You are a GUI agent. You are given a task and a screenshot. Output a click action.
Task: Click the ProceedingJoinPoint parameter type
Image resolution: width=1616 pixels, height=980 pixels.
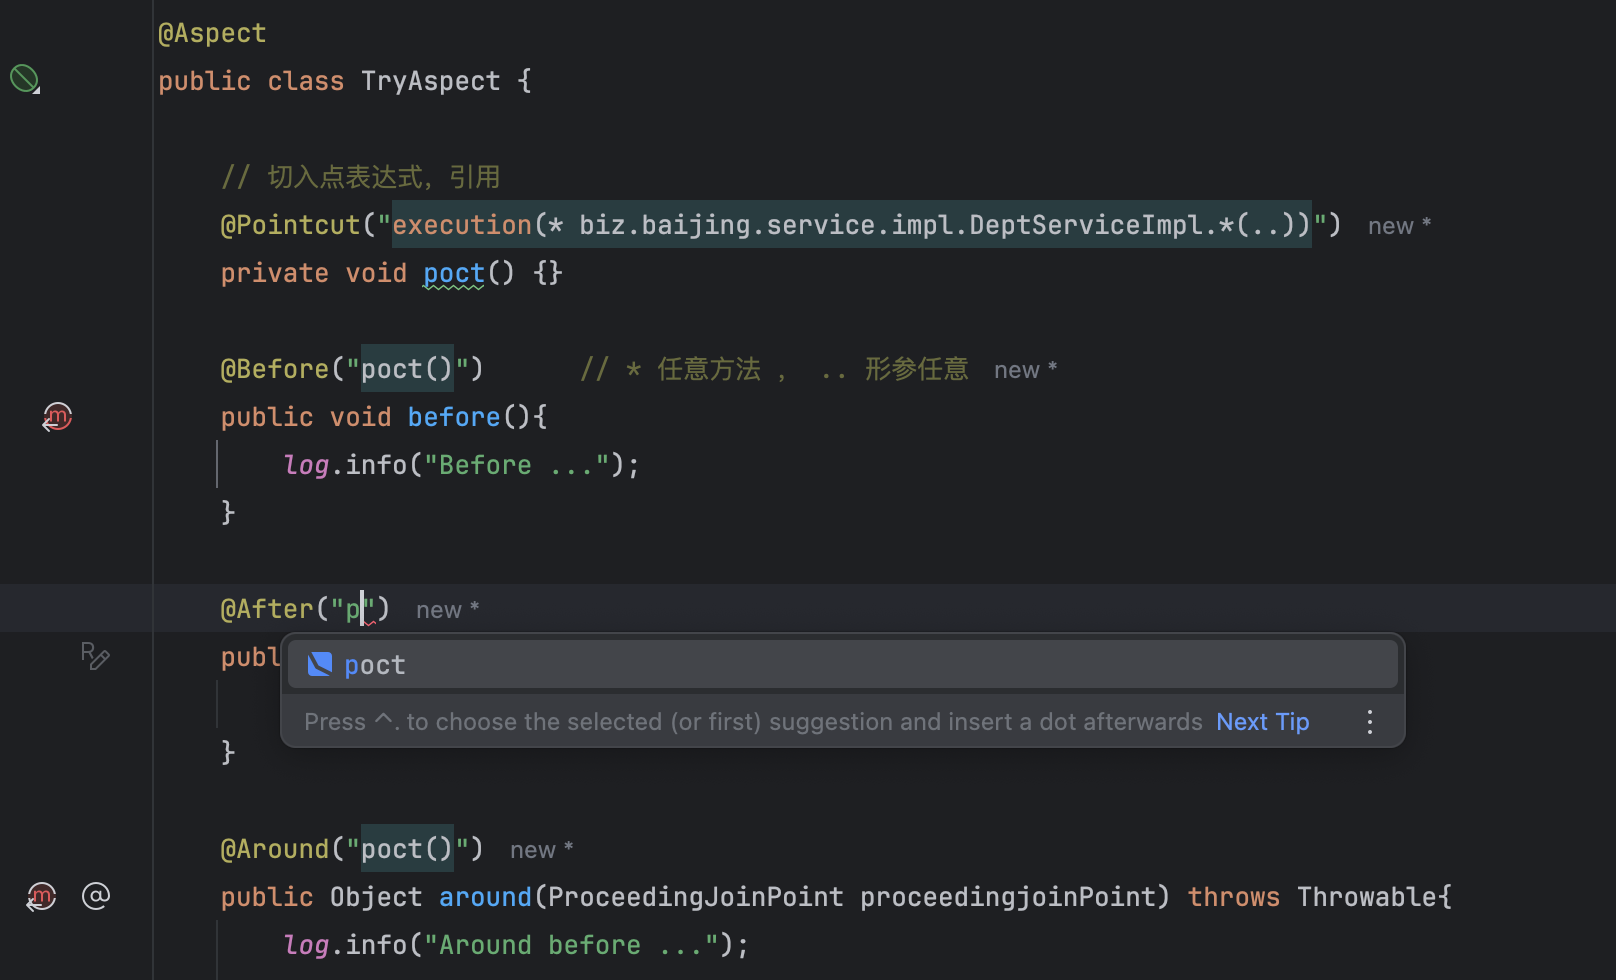pyautogui.click(x=695, y=897)
